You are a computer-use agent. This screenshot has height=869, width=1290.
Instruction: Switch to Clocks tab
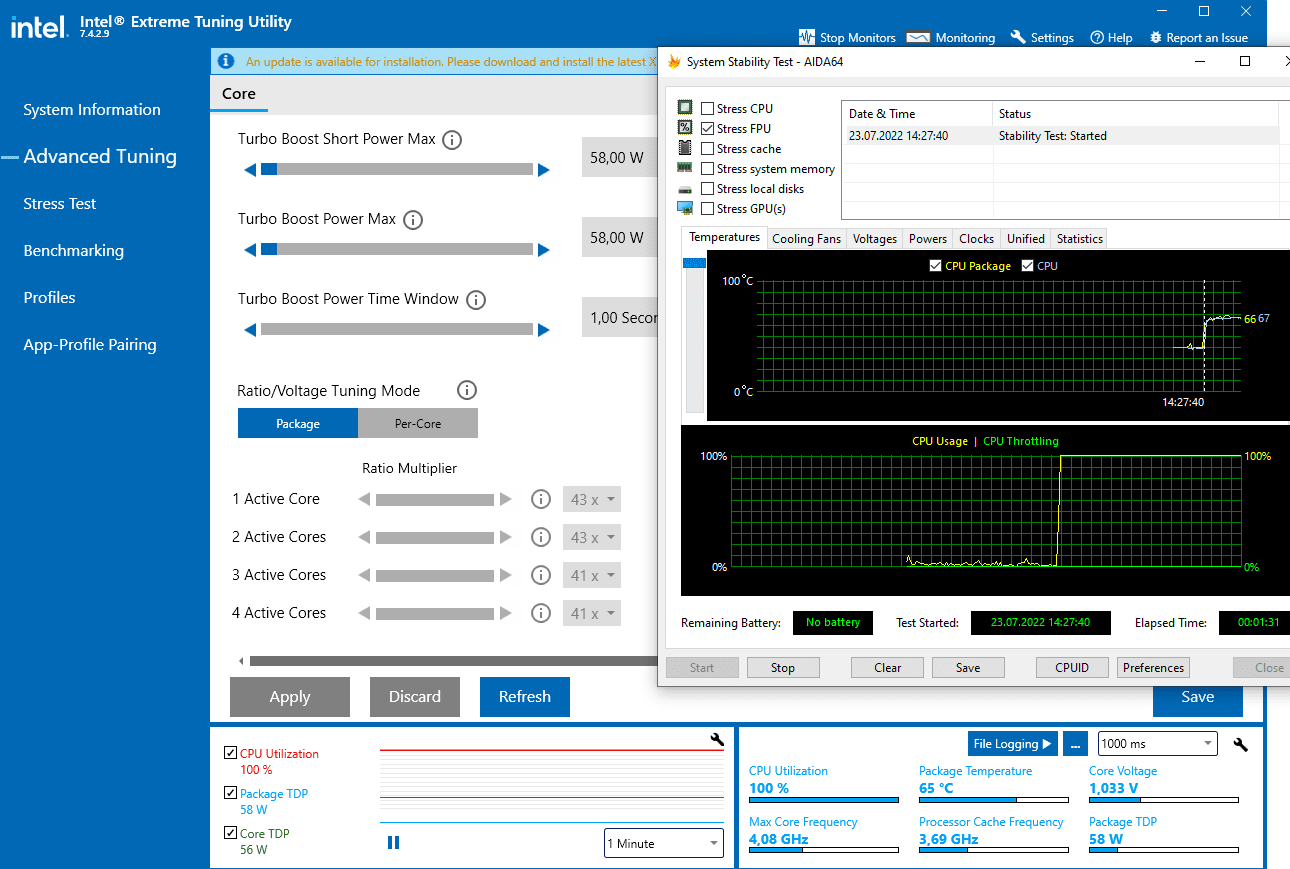(x=977, y=239)
